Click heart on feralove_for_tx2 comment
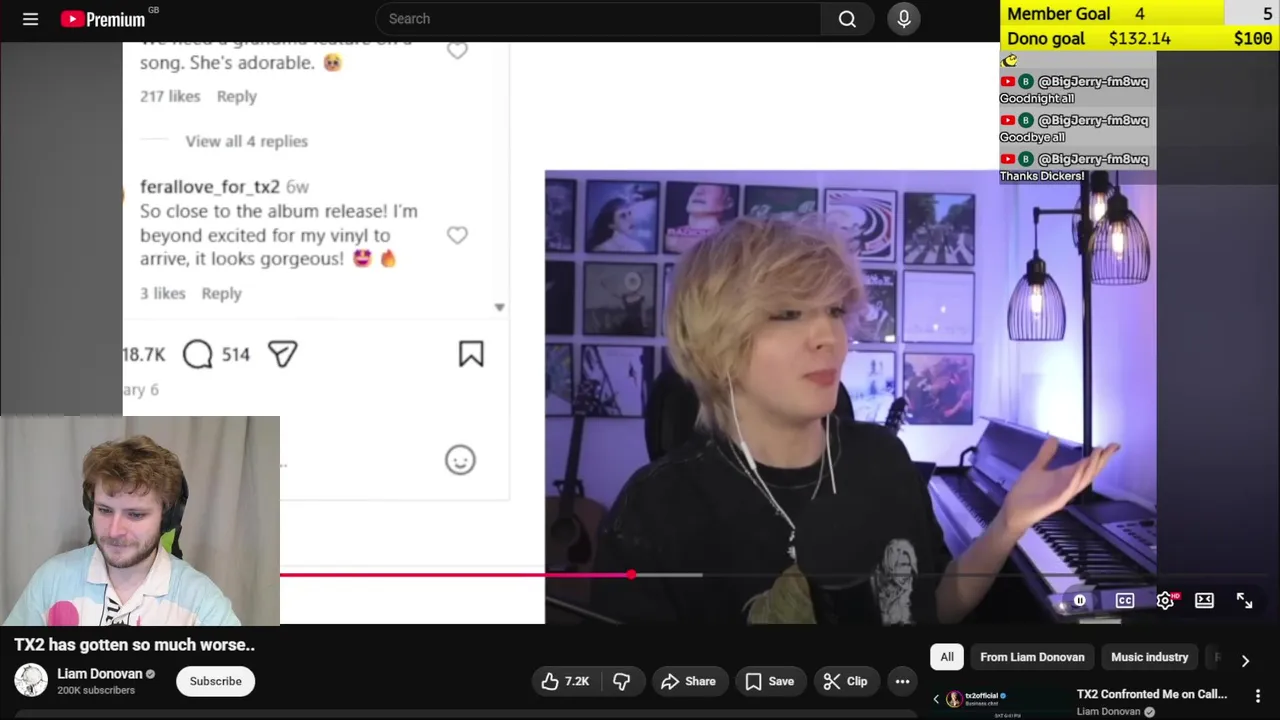1280x720 pixels. (x=457, y=235)
